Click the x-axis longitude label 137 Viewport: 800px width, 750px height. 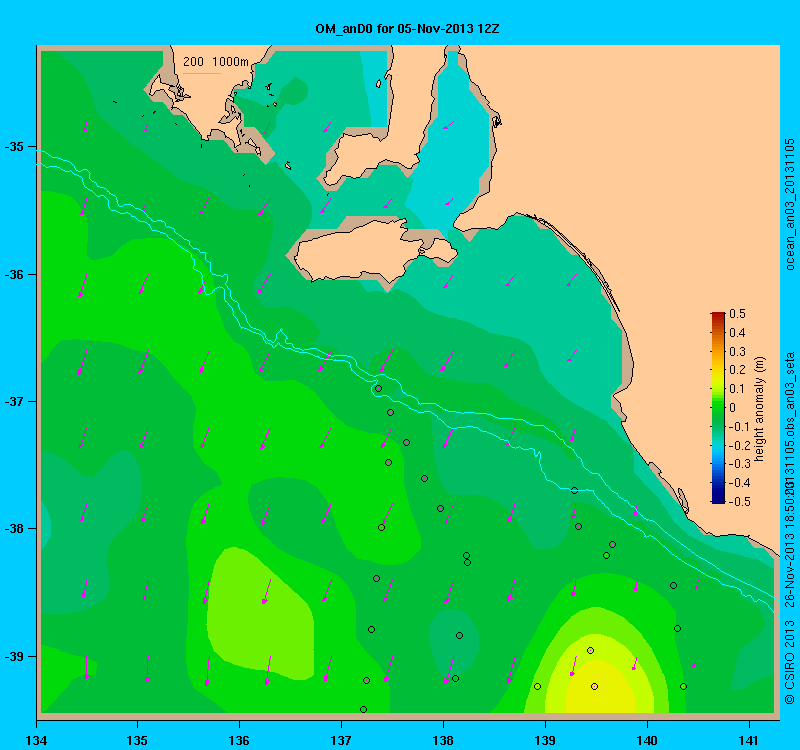(341, 740)
